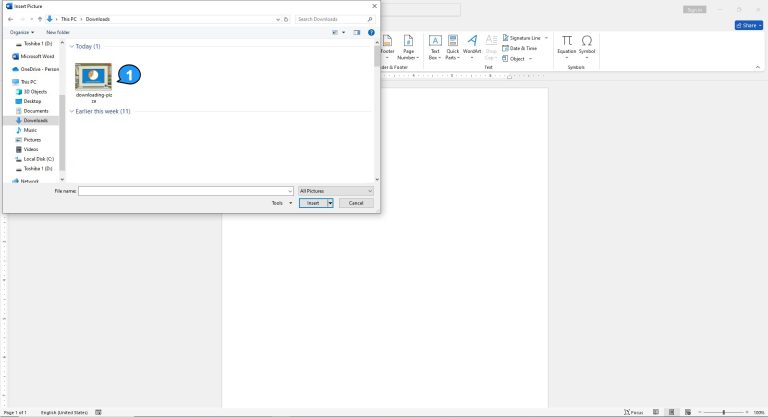Open the Signature Line dropdown arrow
Image resolution: width=768 pixels, height=417 pixels.
546,38
